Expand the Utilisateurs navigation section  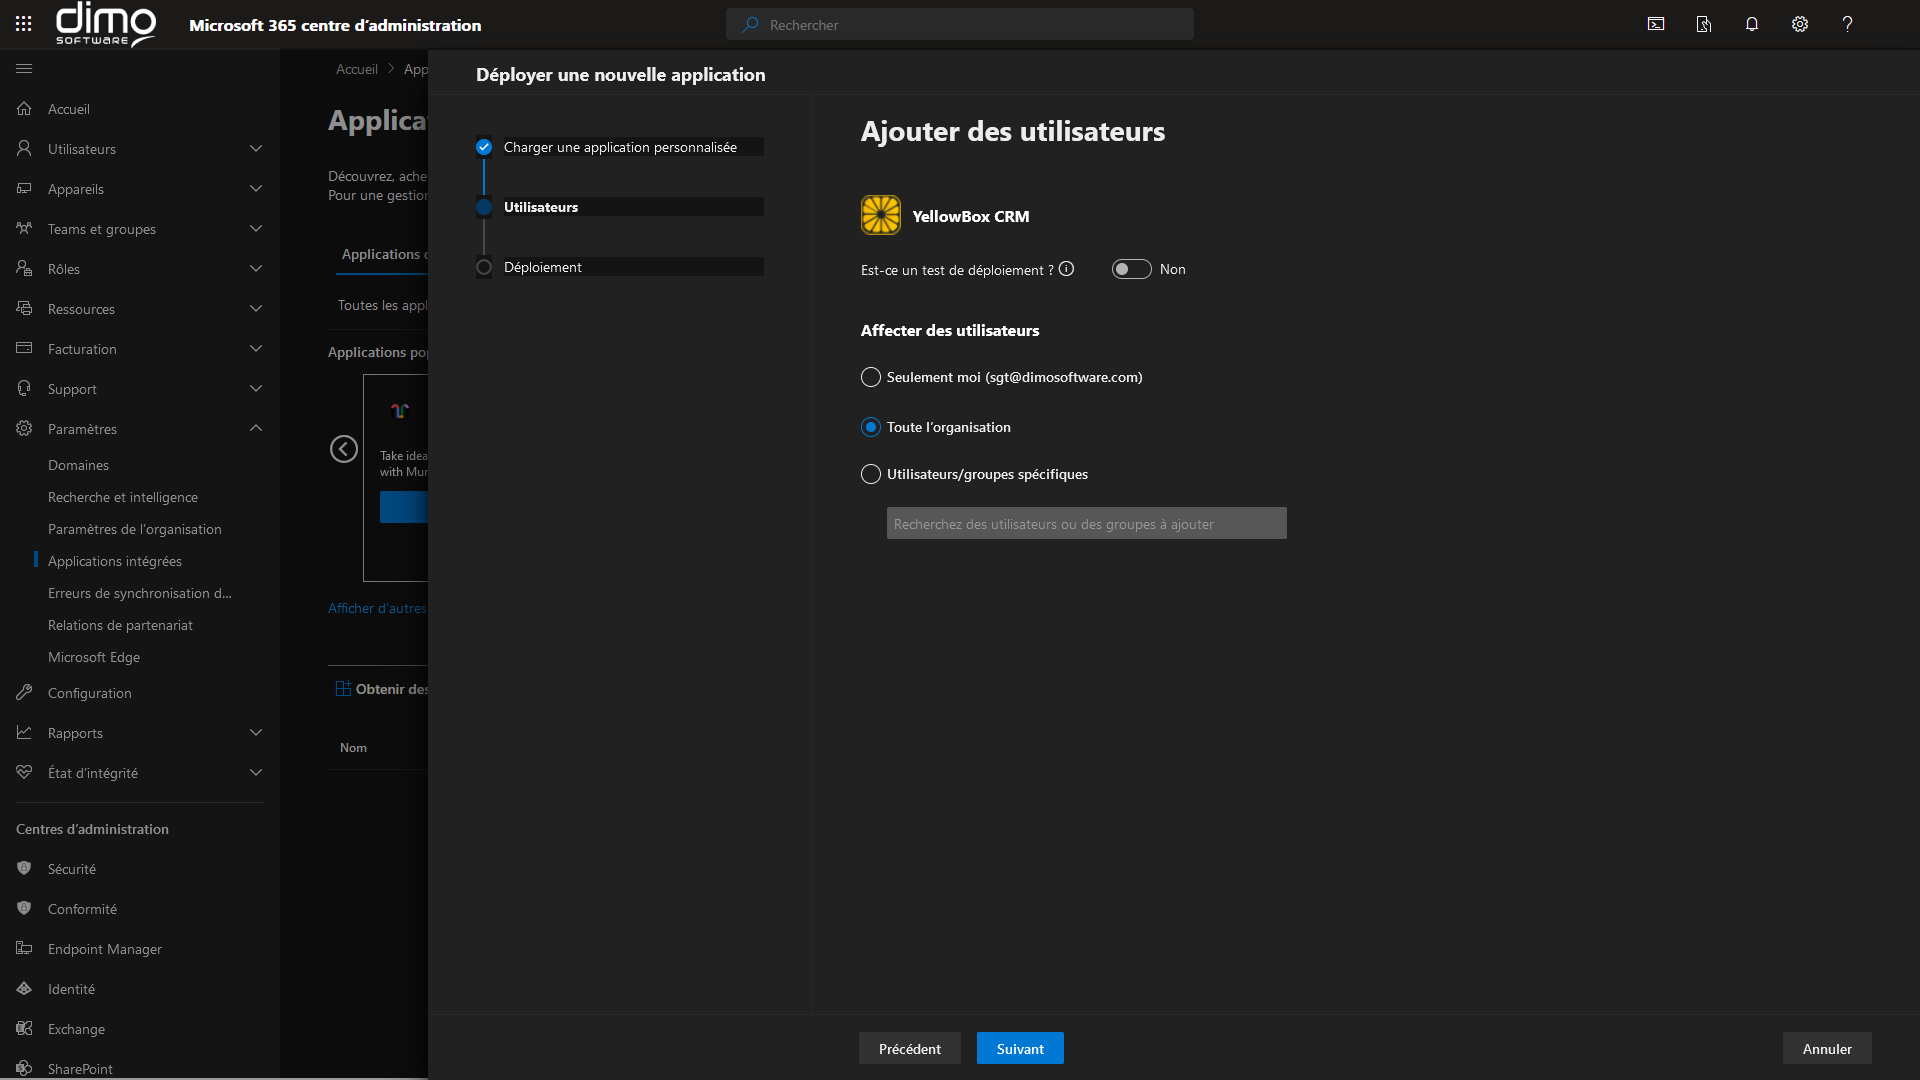(256, 149)
